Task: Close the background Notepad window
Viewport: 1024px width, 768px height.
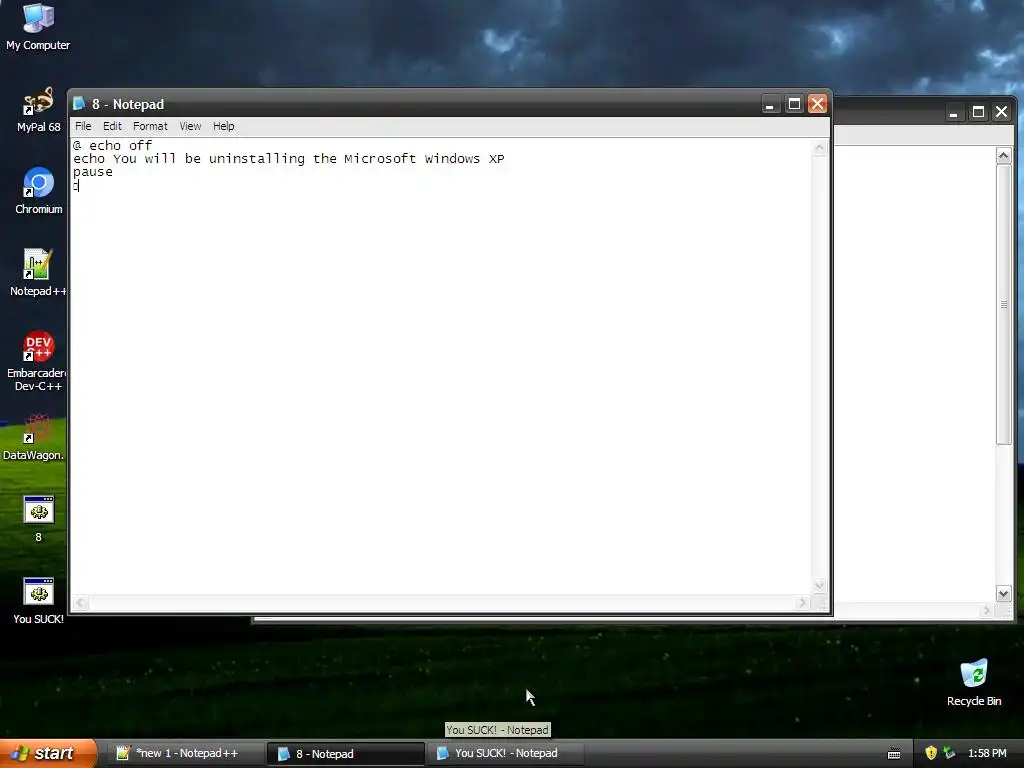Action: 1001,112
